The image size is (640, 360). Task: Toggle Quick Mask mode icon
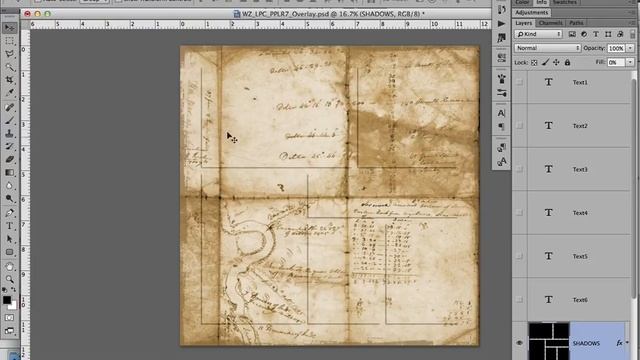[9, 318]
